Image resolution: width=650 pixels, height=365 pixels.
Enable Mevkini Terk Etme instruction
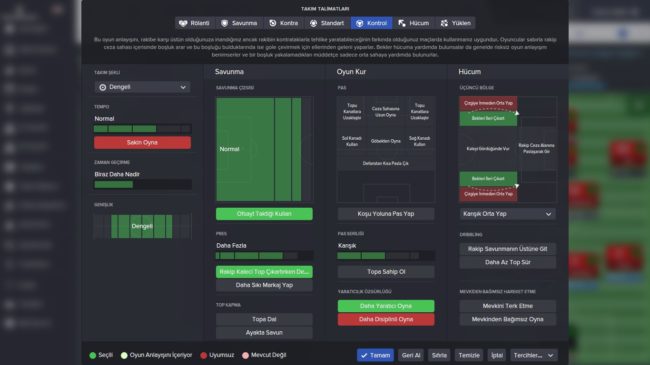[x=507, y=306]
